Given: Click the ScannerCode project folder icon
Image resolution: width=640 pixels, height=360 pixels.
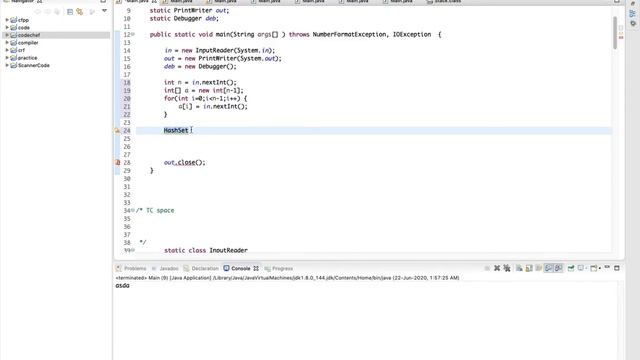Looking at the screenshot, I should [13, 65].
